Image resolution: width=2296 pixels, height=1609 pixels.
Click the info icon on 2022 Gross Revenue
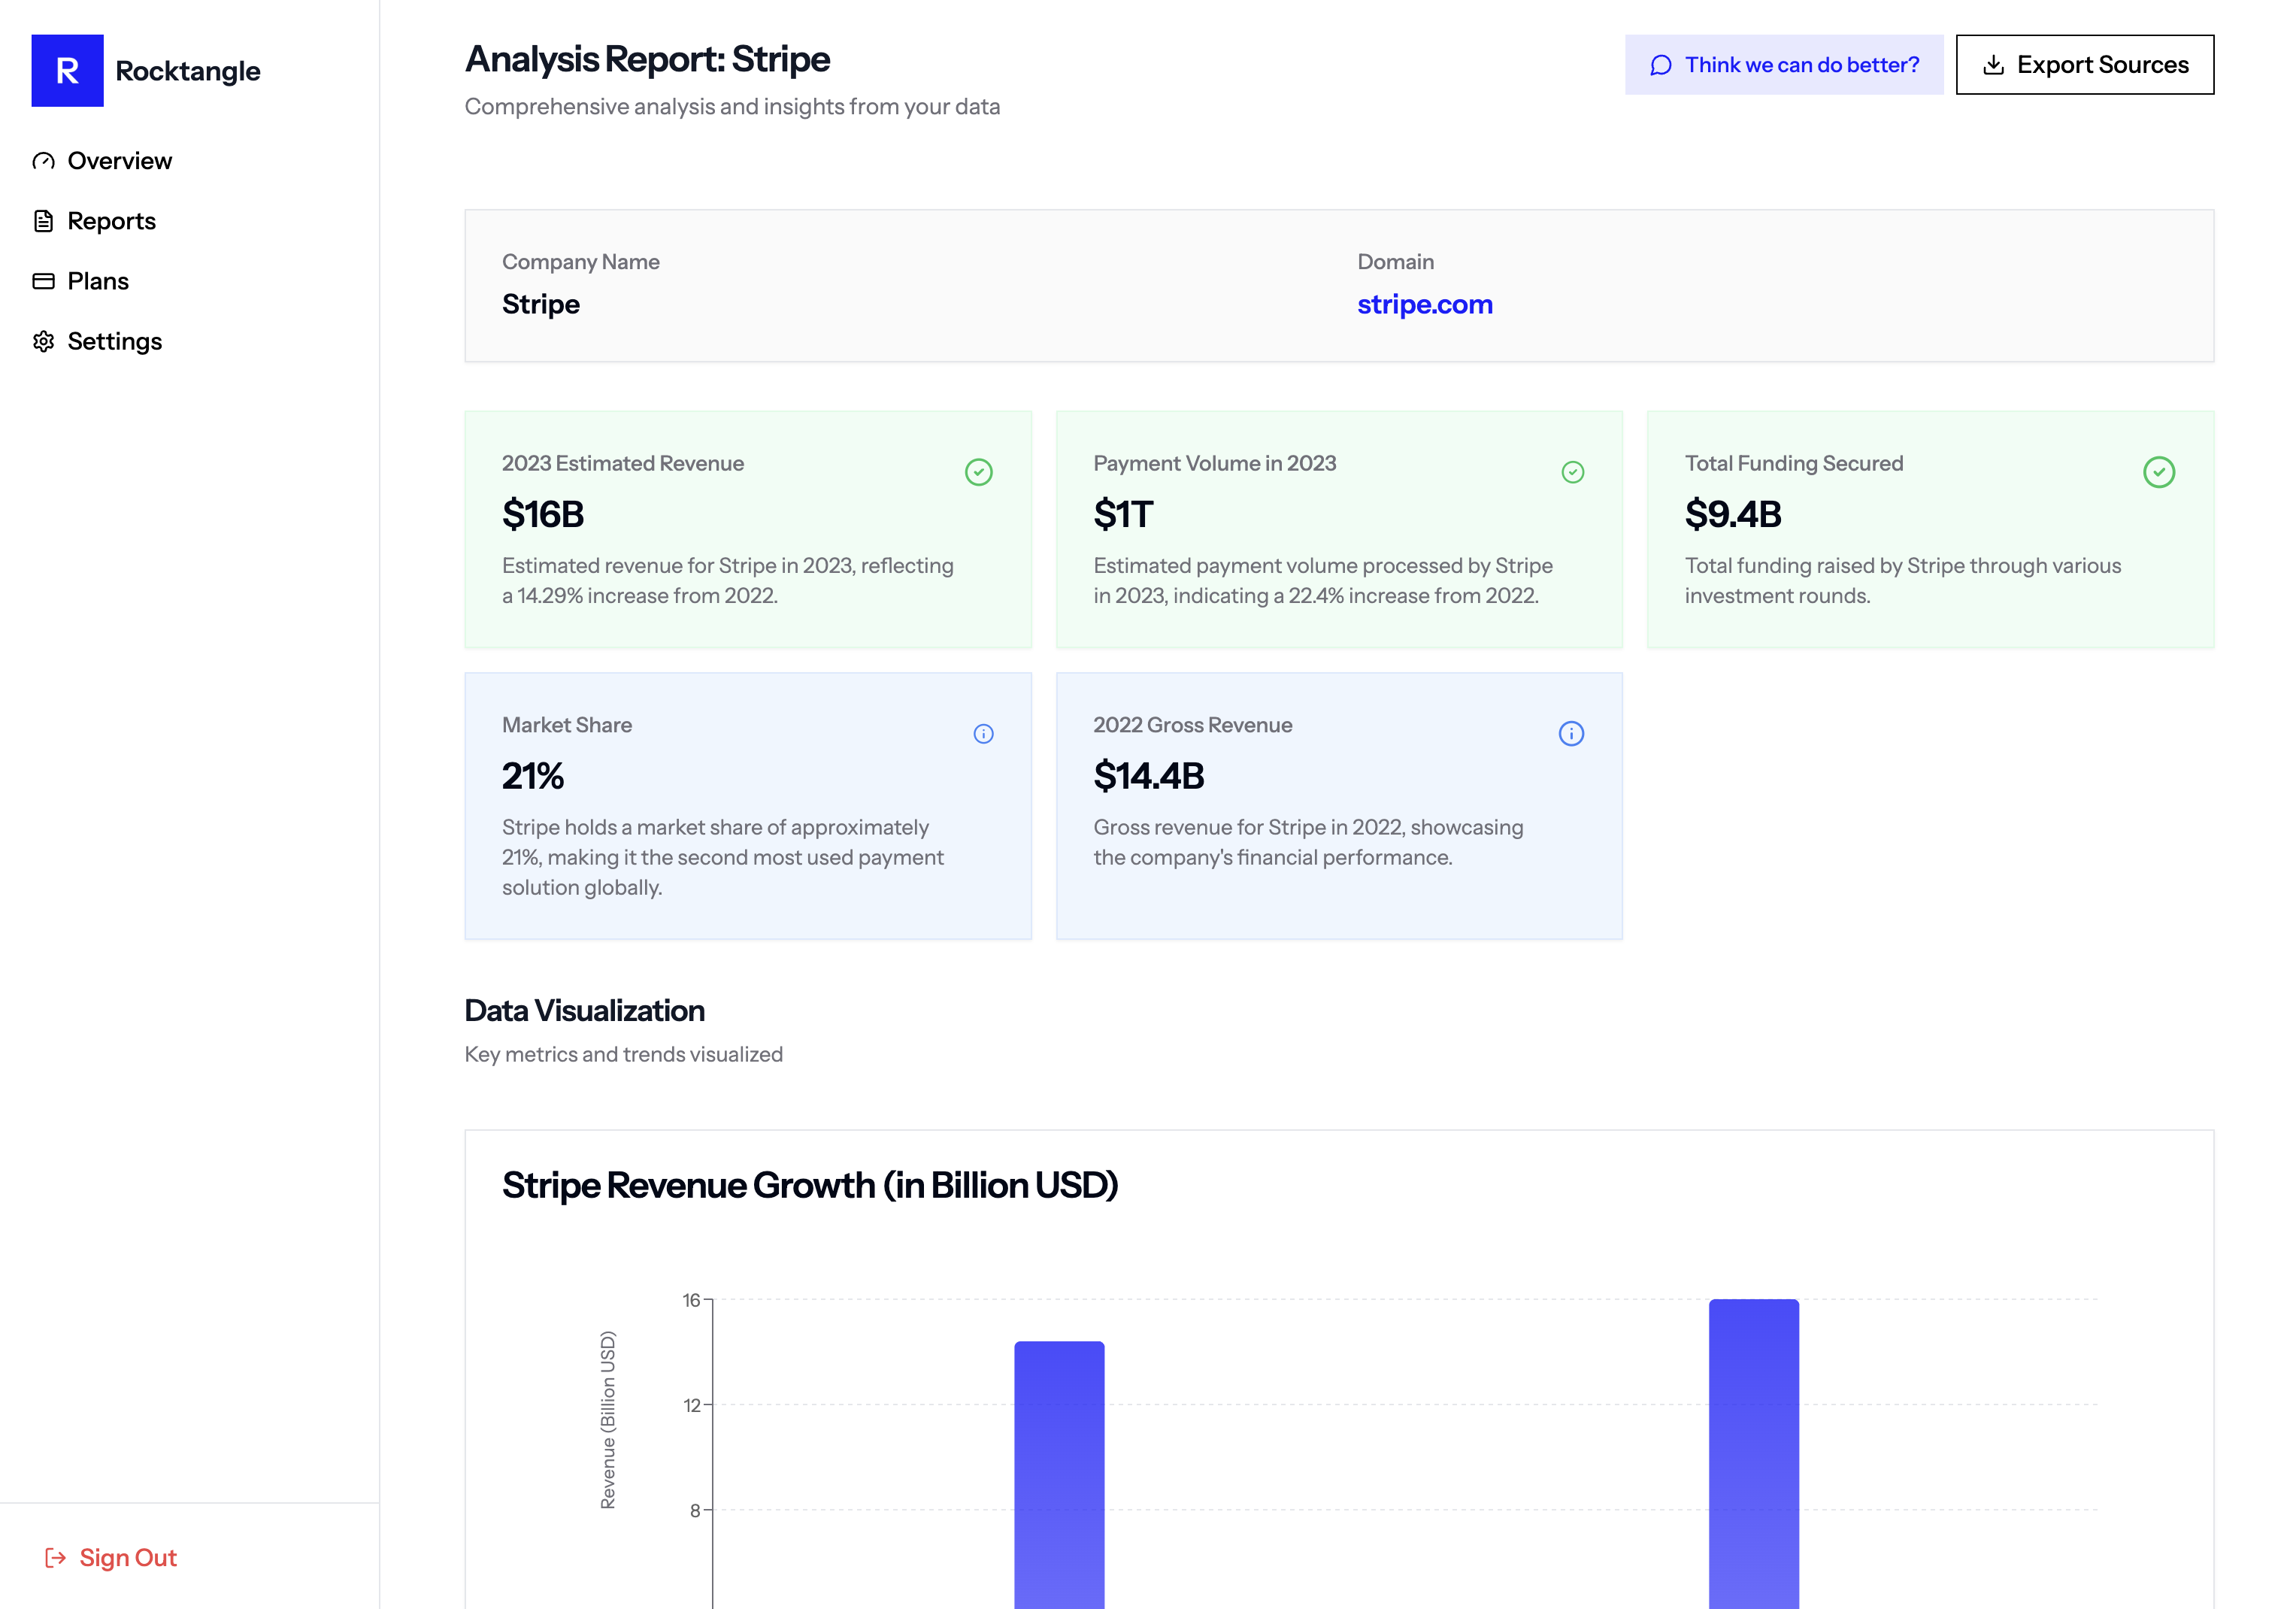pos(1571,734)
